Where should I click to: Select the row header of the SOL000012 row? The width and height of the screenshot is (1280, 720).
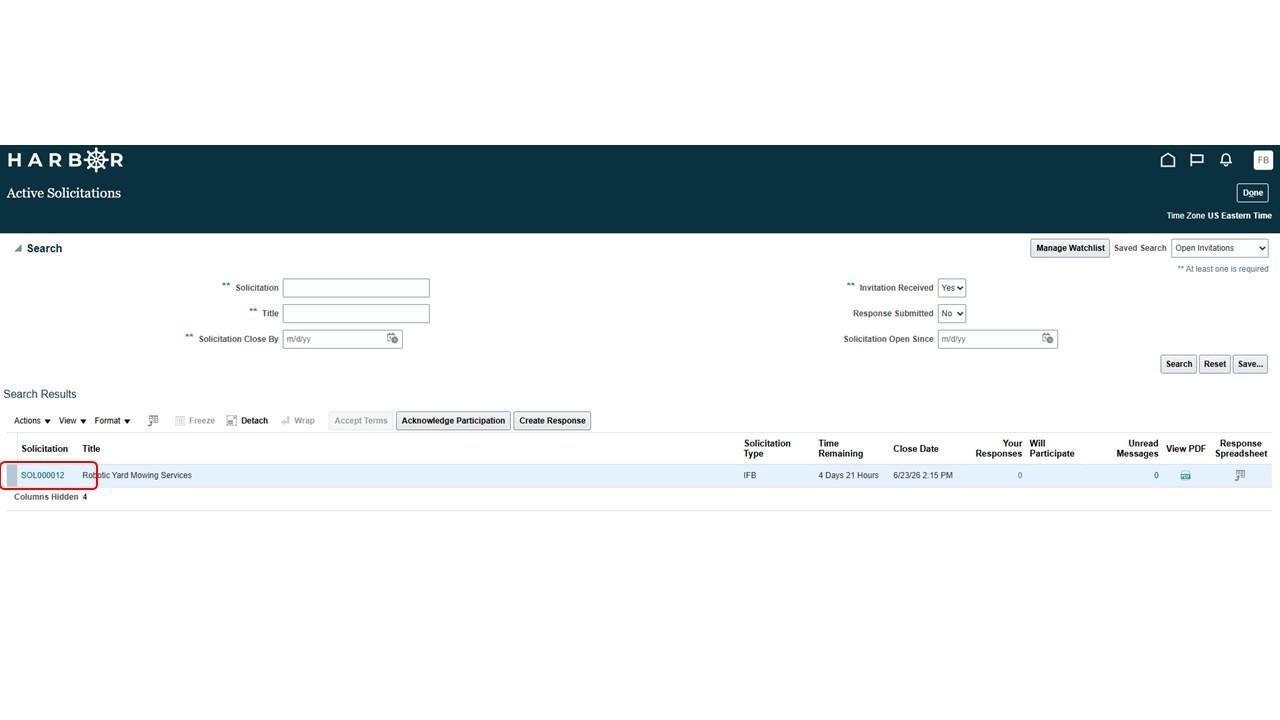coord(12,476)
